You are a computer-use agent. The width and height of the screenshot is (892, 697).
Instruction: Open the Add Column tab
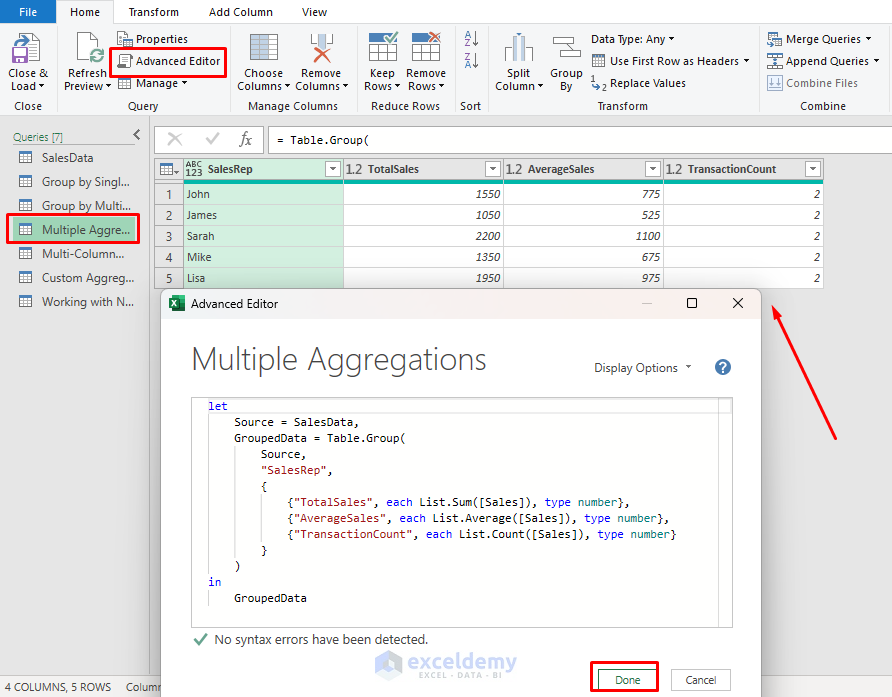point(239,12)
